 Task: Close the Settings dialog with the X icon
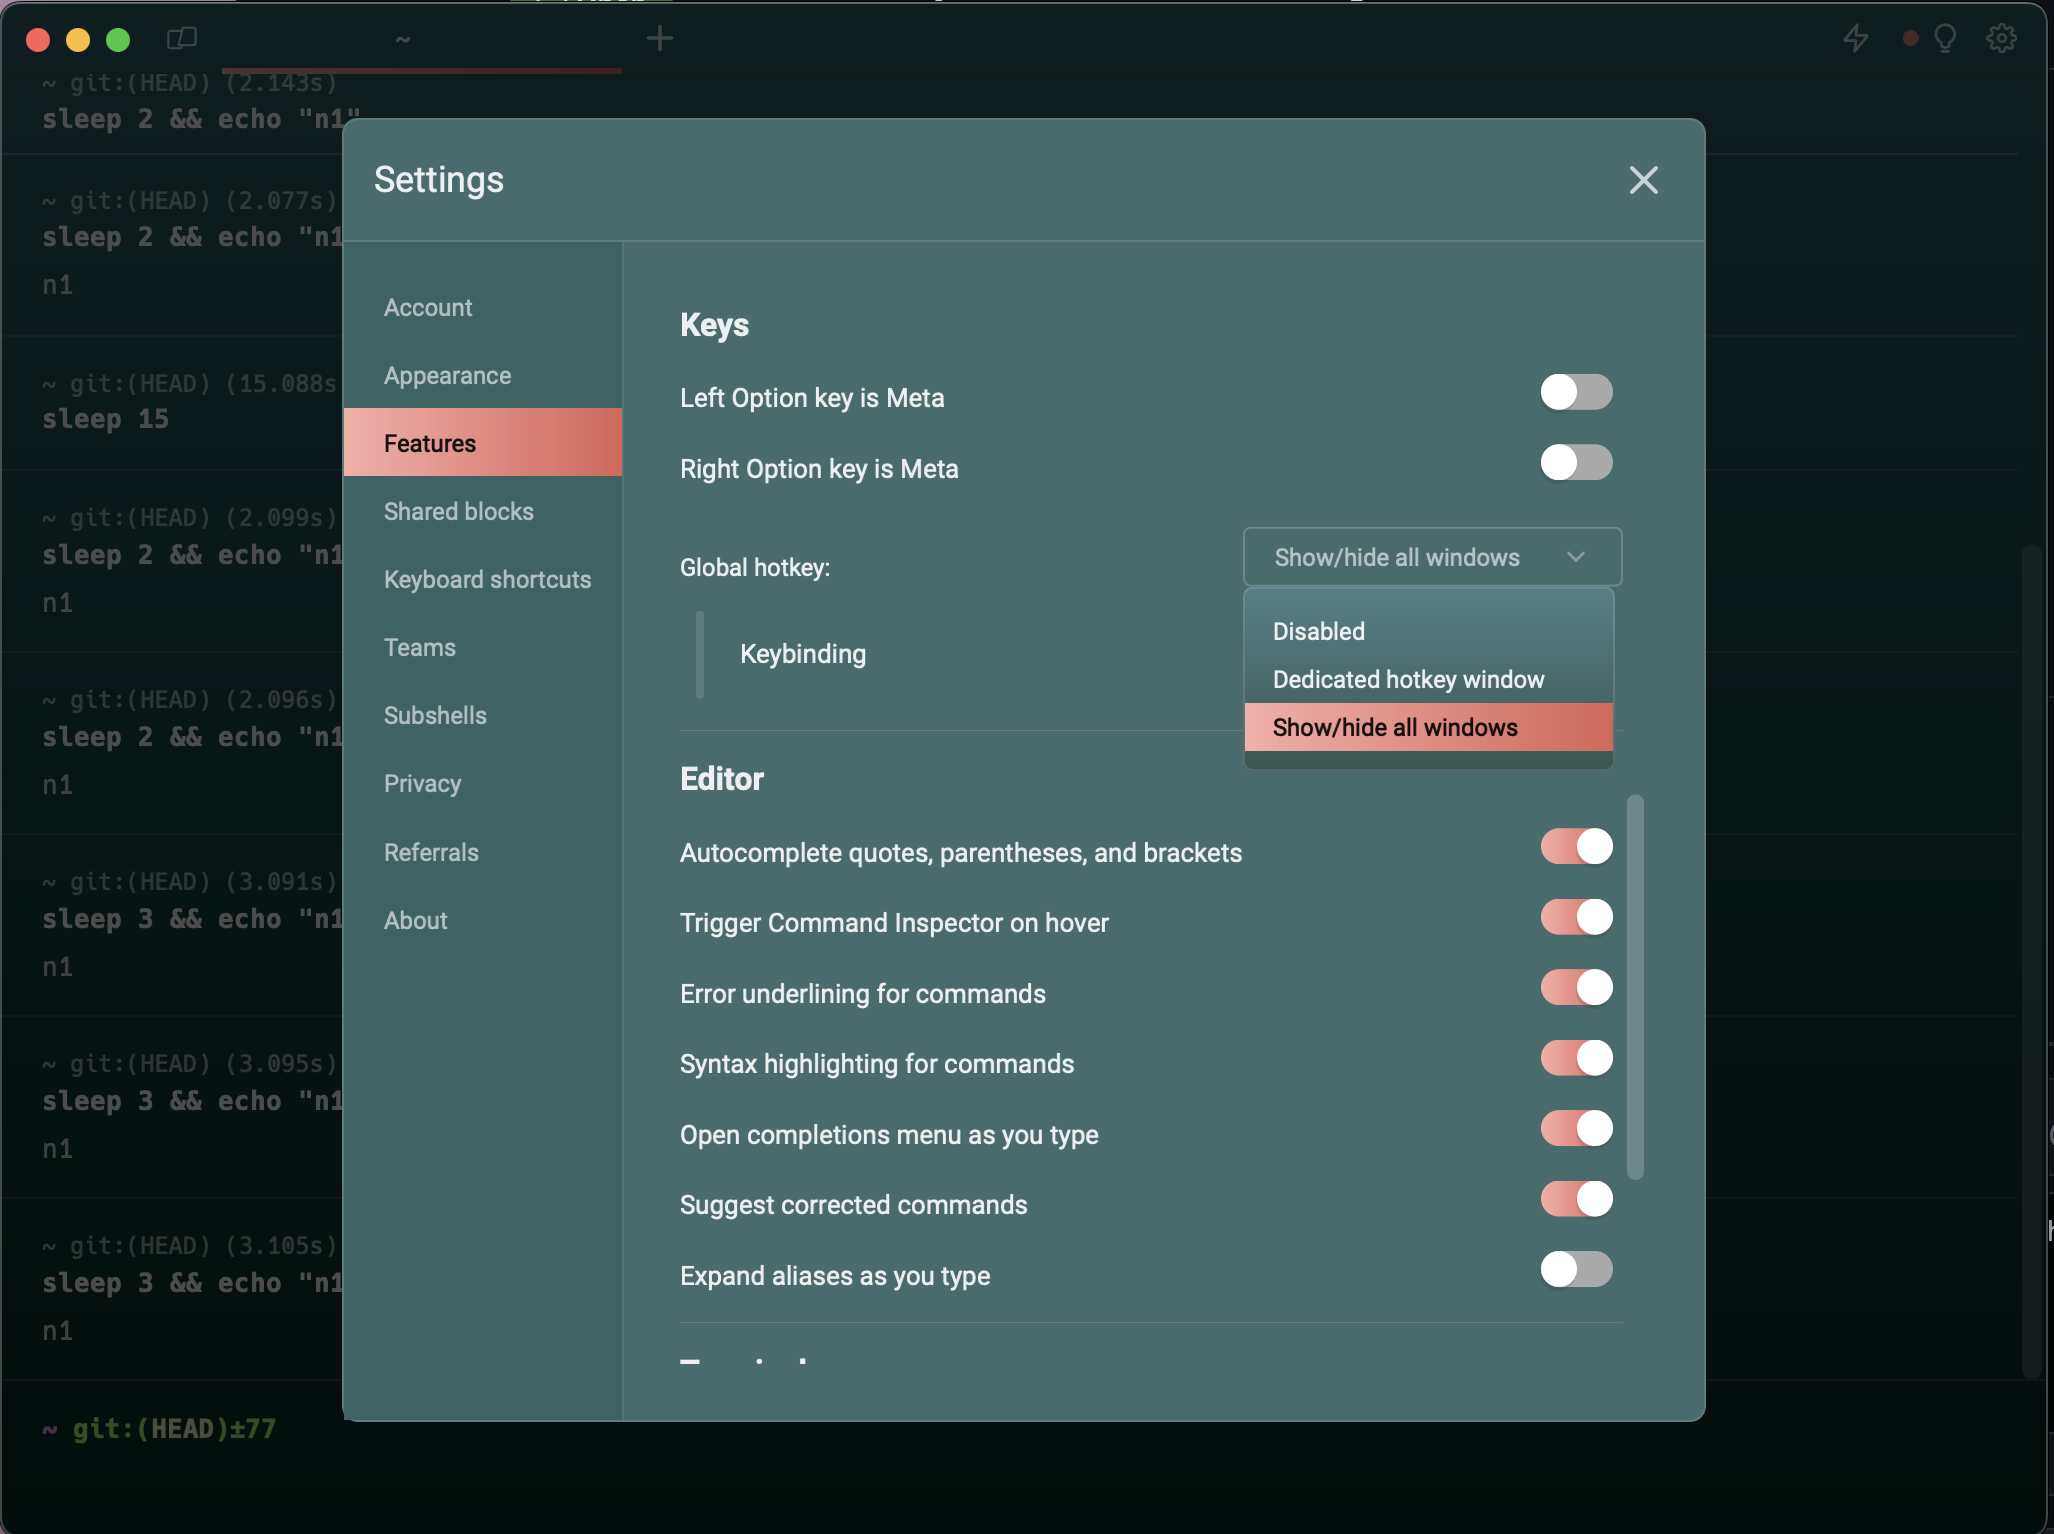[x=1642, y=180]
